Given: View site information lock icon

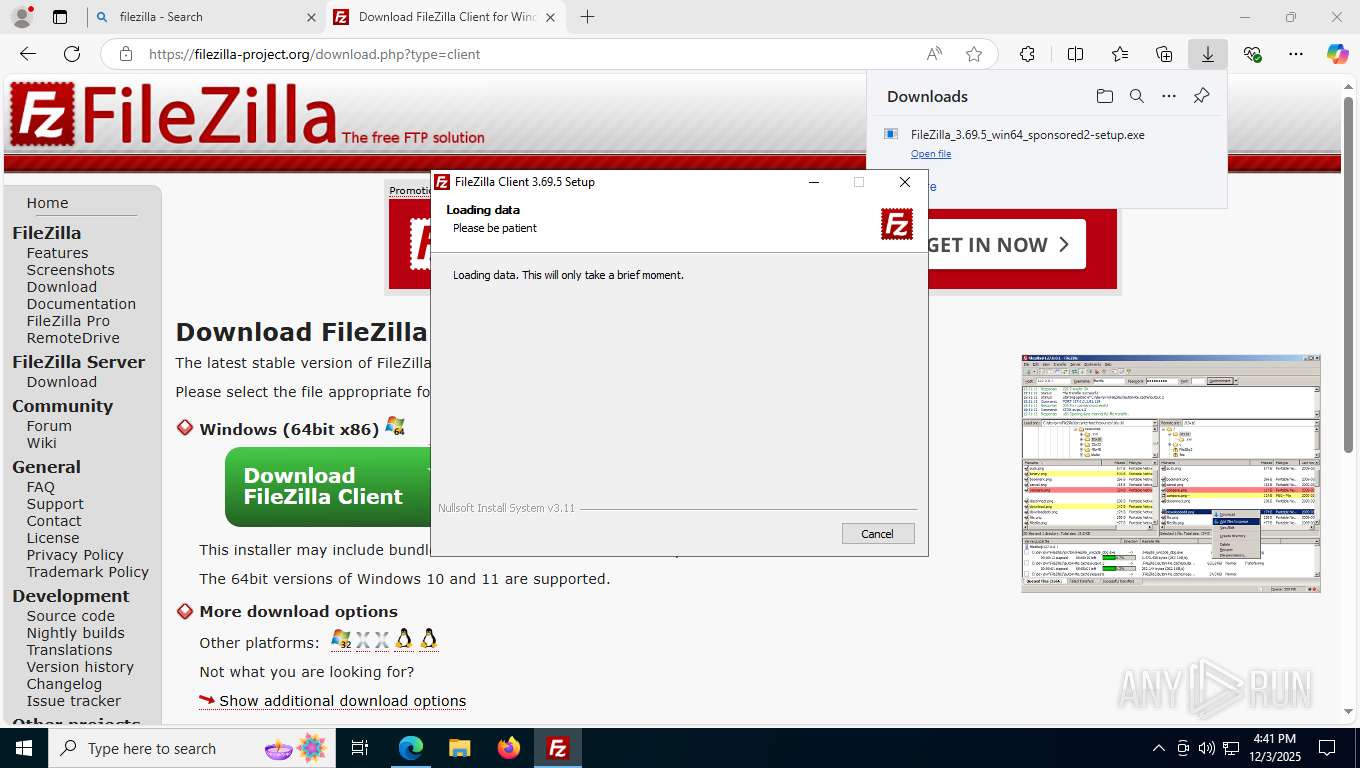Looking at the screenshot, I should (125, 54).
